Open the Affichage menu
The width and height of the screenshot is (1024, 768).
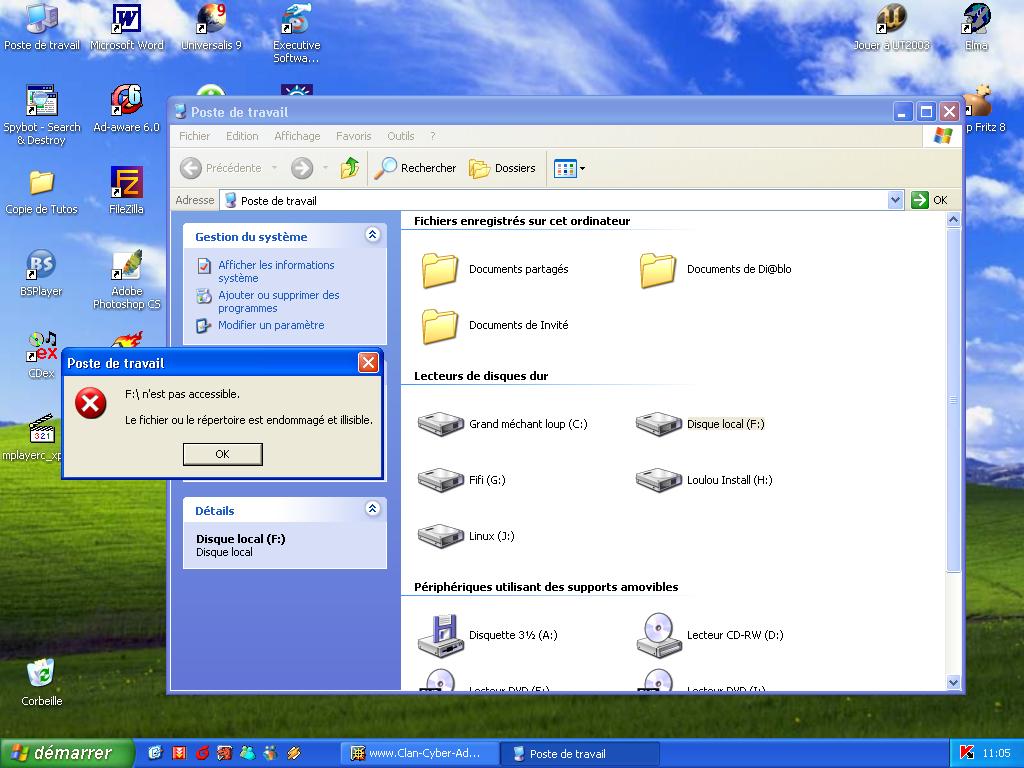coord(297,136)
